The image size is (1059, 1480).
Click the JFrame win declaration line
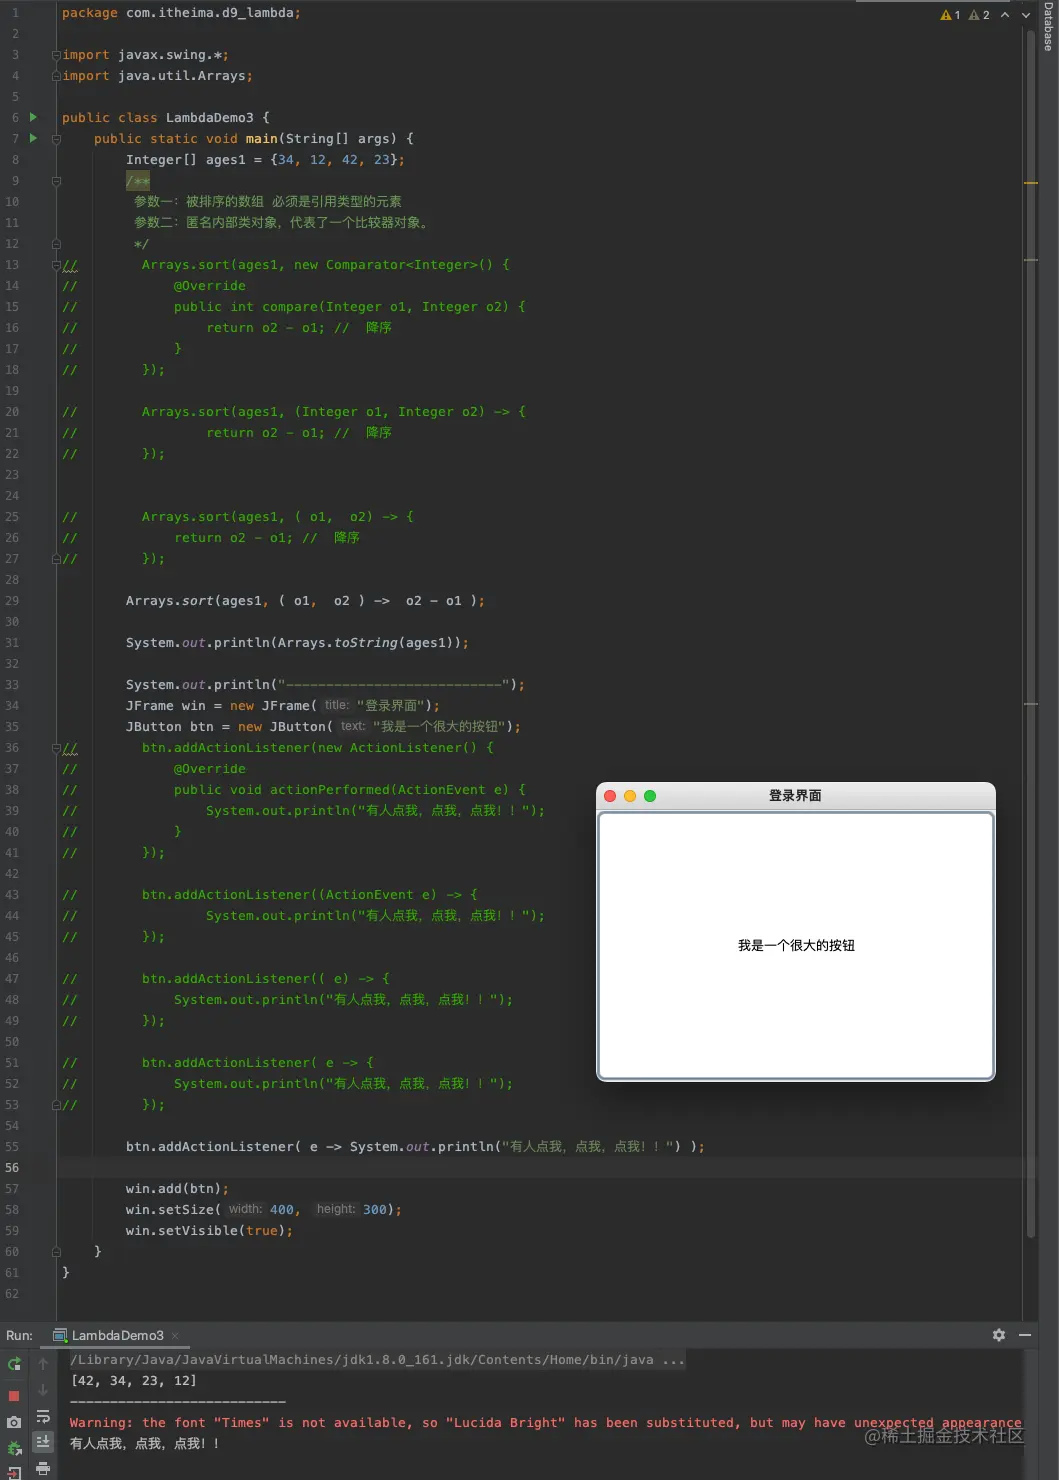[282, 706]
